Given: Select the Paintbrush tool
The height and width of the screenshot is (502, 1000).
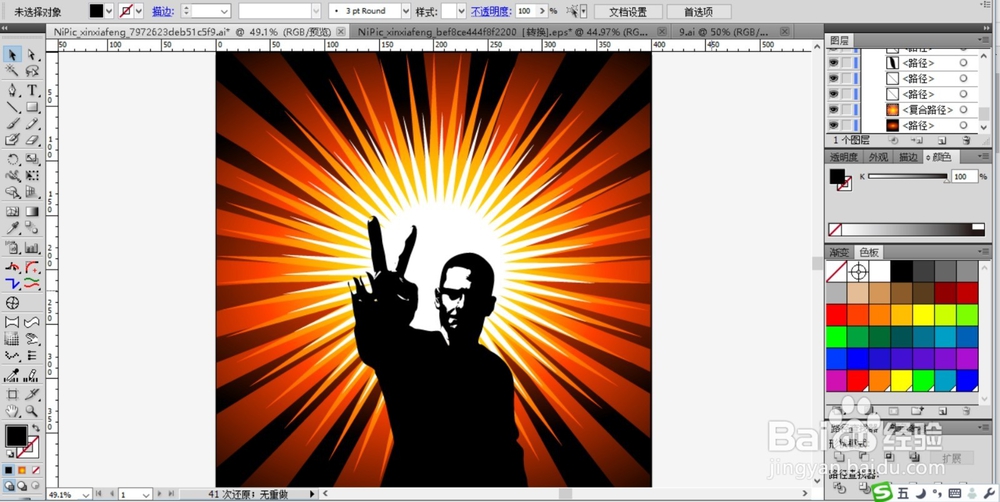Looking at the screenshot, I should [x=12, y=123].
